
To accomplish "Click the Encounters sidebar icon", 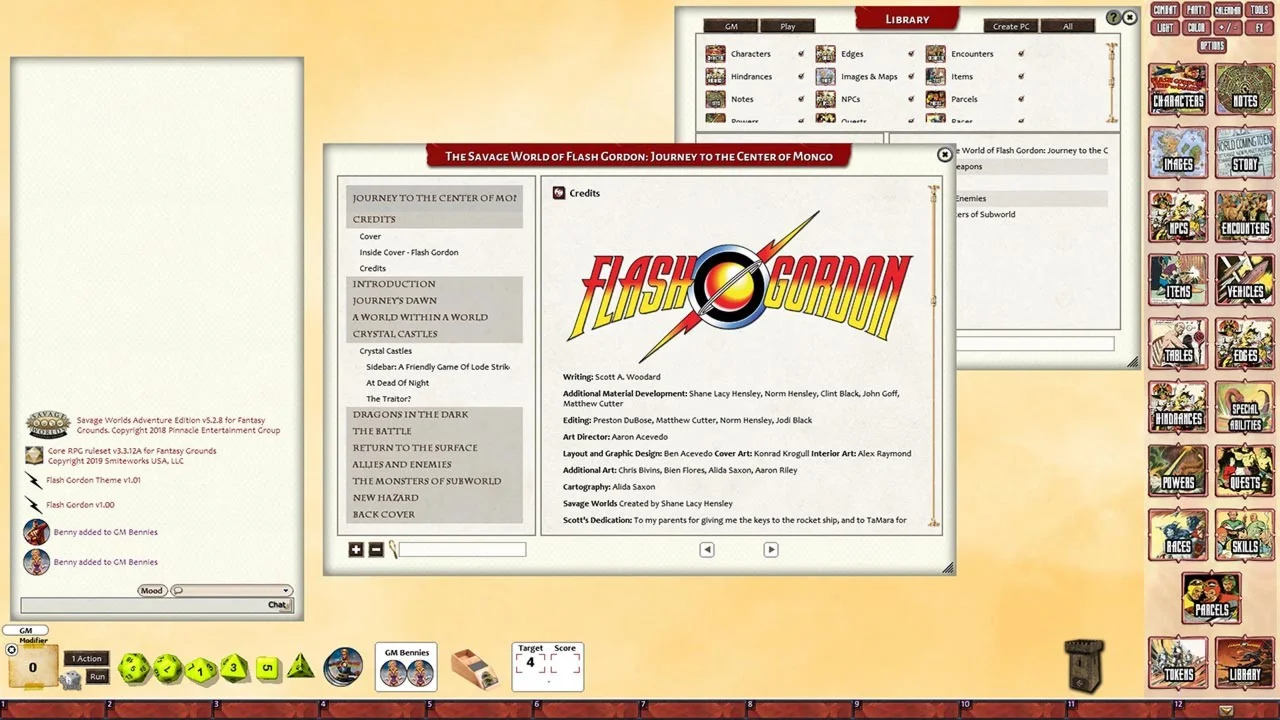I will pos(1244,216).
